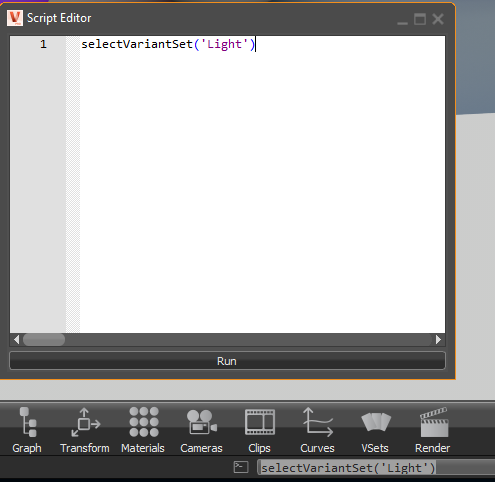Maximize the Script Editor window
The width and height of the screenshot is (495, 482).
[420, 19]
